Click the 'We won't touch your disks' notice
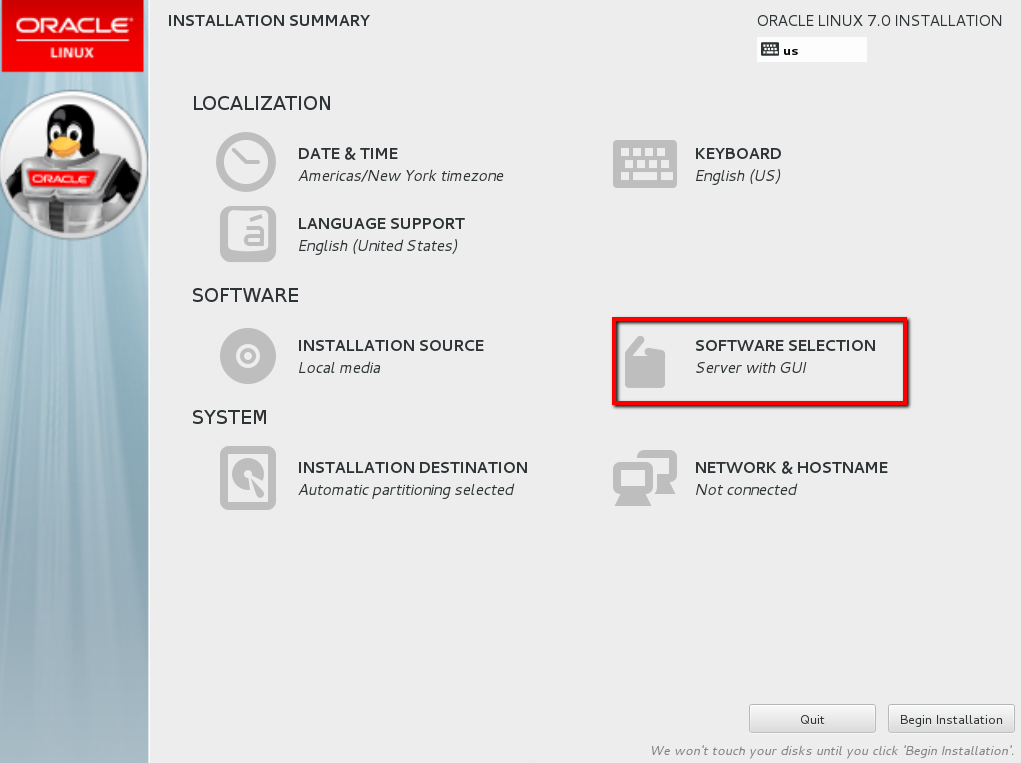Image resolution: width=1021 pixels, height=763 pixels. [x=832, y=751]
